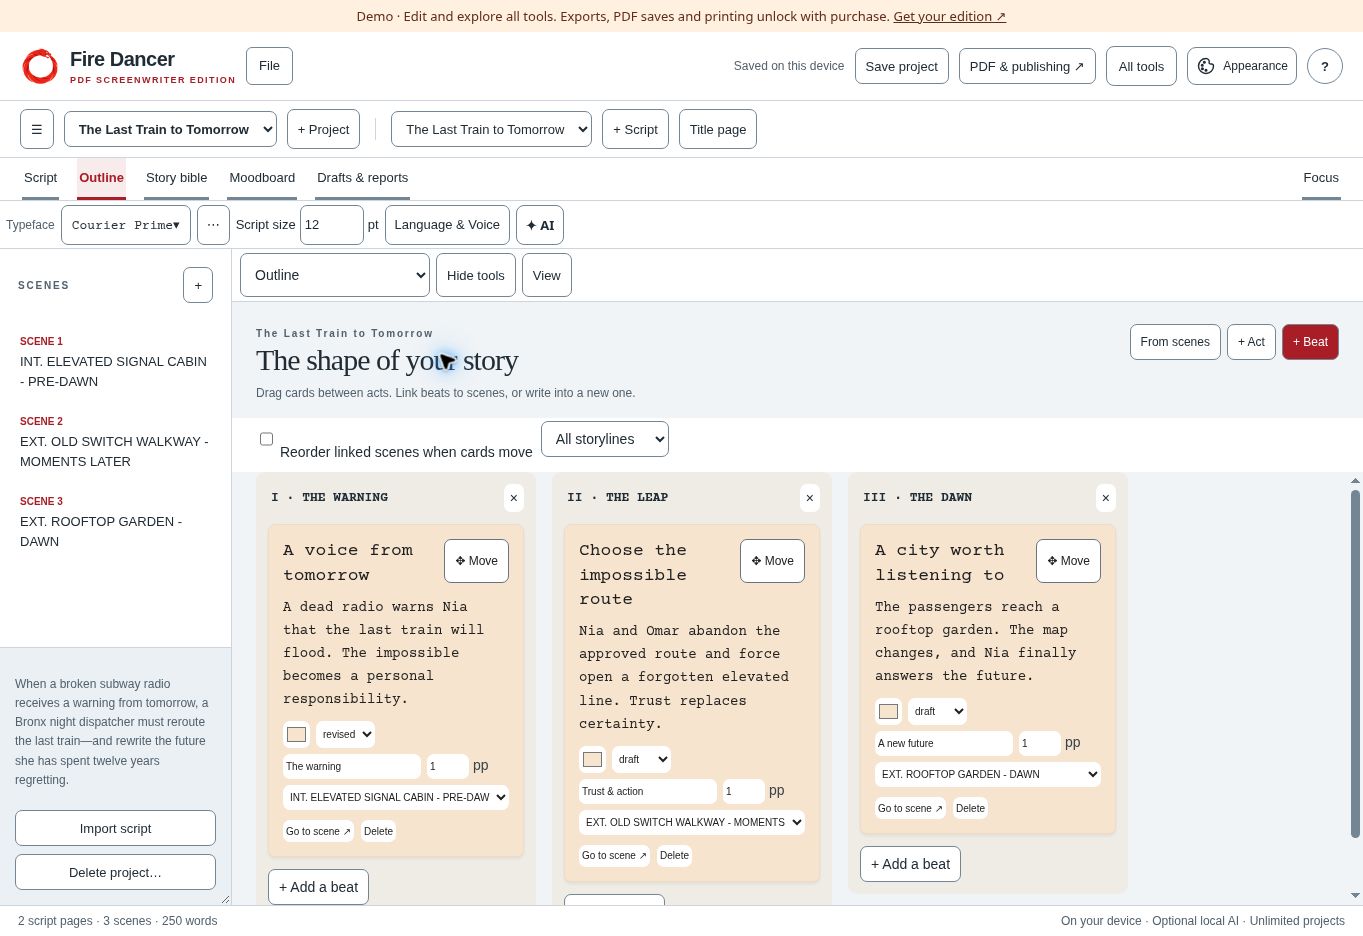The image size is (1363, 936).
Task: Open the hamburger sidebar menu
Action: coord(37,129)
